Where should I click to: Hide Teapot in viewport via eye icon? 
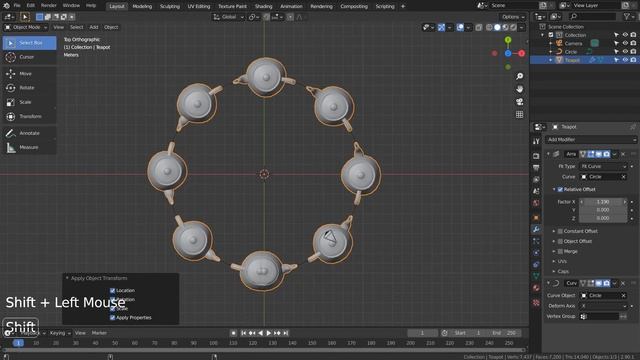tap(625, 60)
